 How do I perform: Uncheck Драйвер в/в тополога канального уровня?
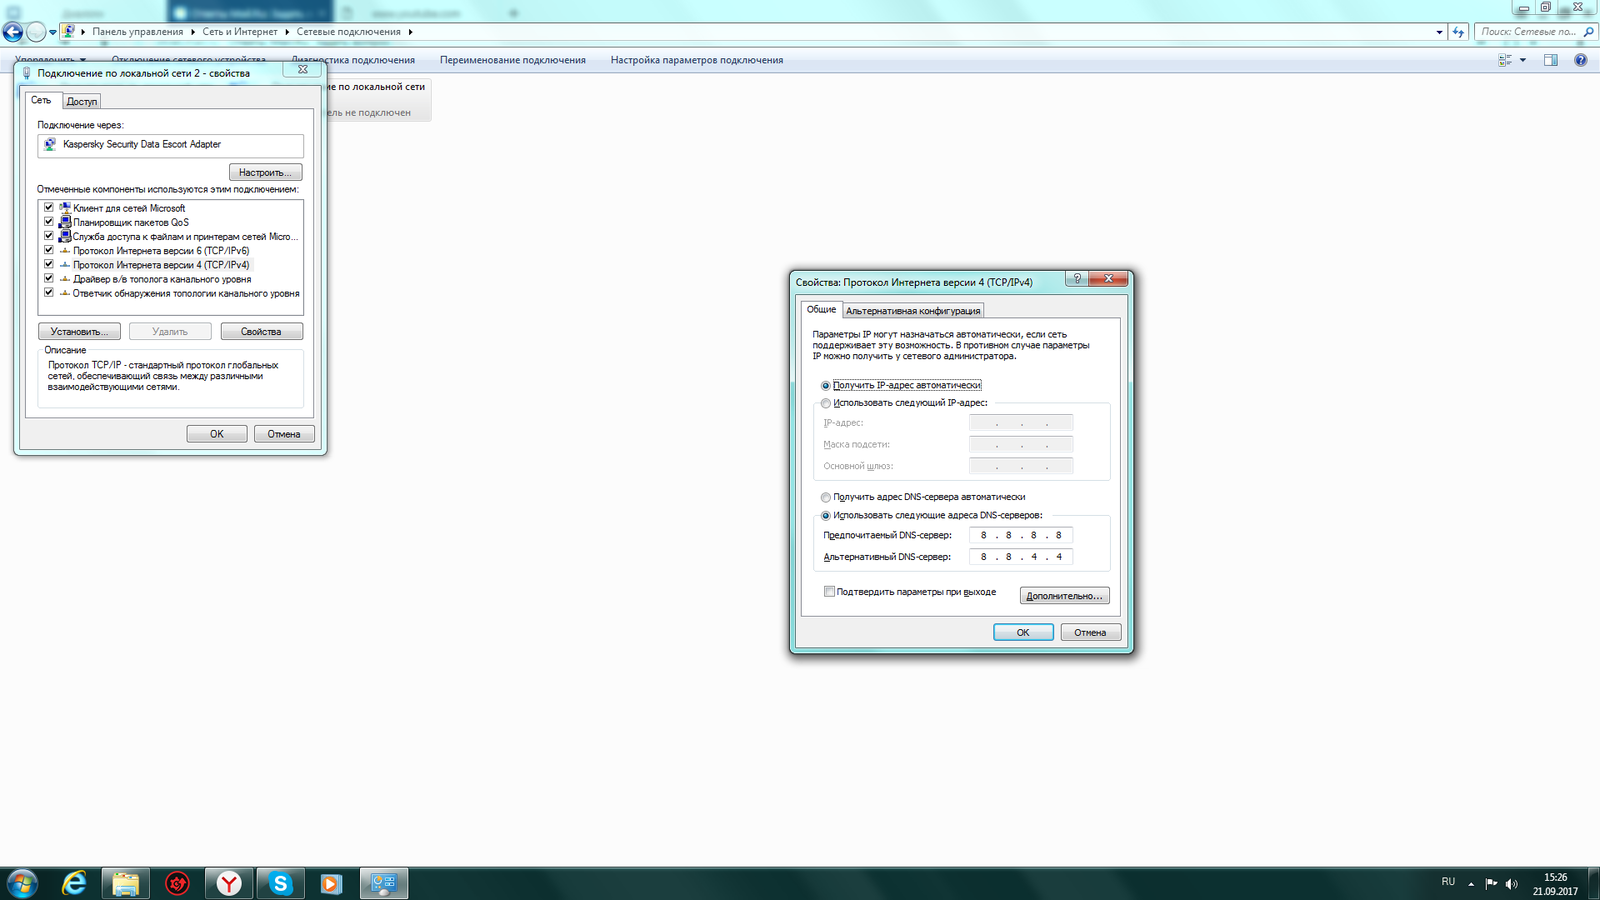(x=48, y=278)
